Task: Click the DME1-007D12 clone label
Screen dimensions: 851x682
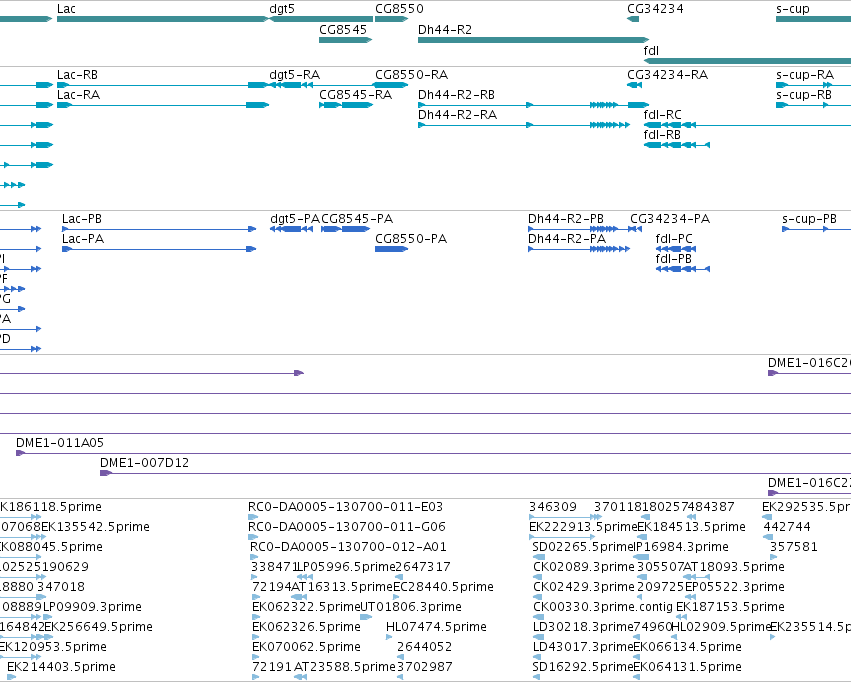Action: pyautogui.click(x=144, y=463)
